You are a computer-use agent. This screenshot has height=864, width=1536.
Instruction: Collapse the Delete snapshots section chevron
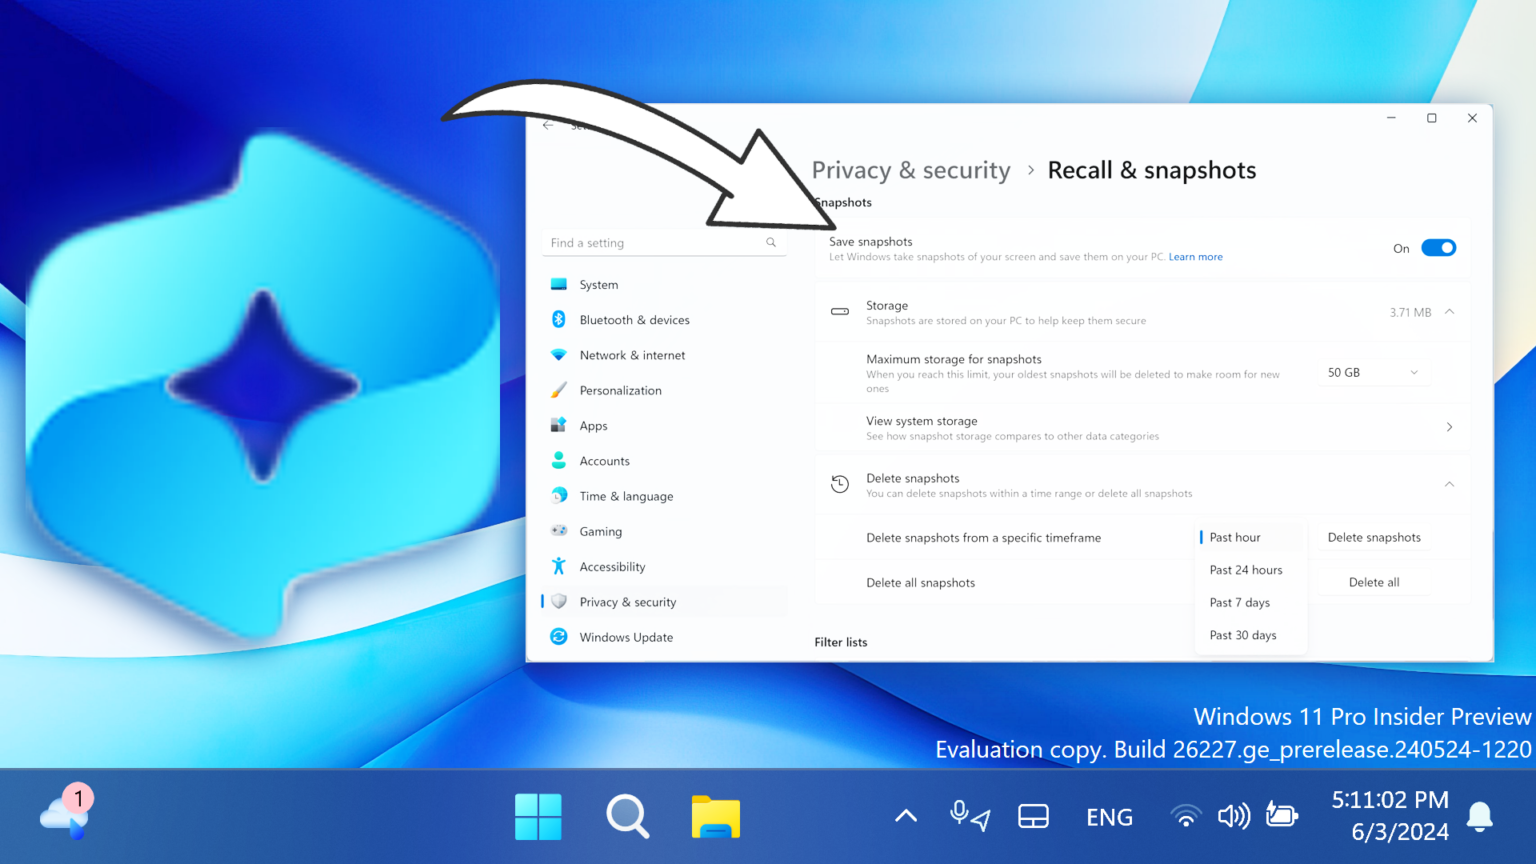(x=1449, y=484)
